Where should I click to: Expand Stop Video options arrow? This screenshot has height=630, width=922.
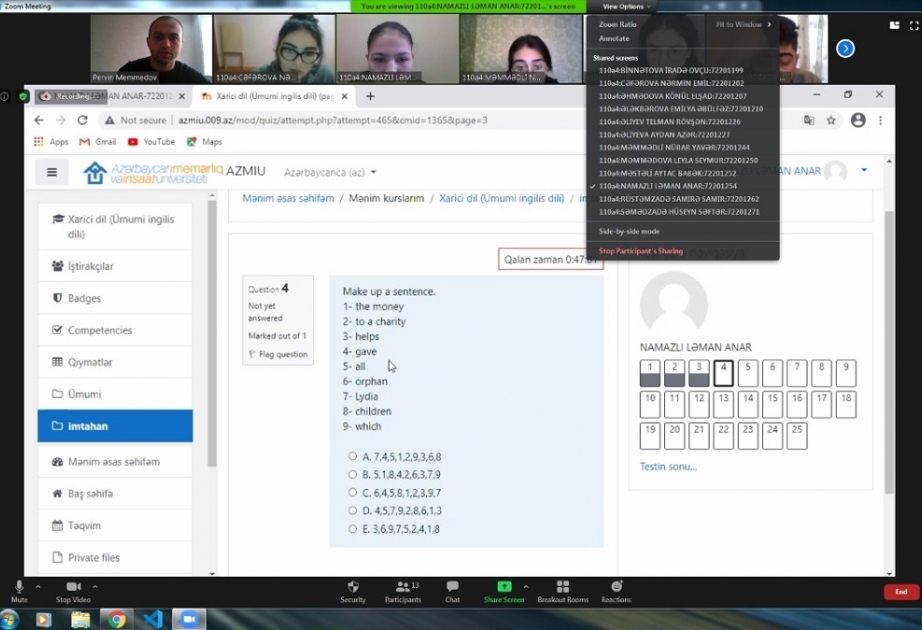point(95,586)
